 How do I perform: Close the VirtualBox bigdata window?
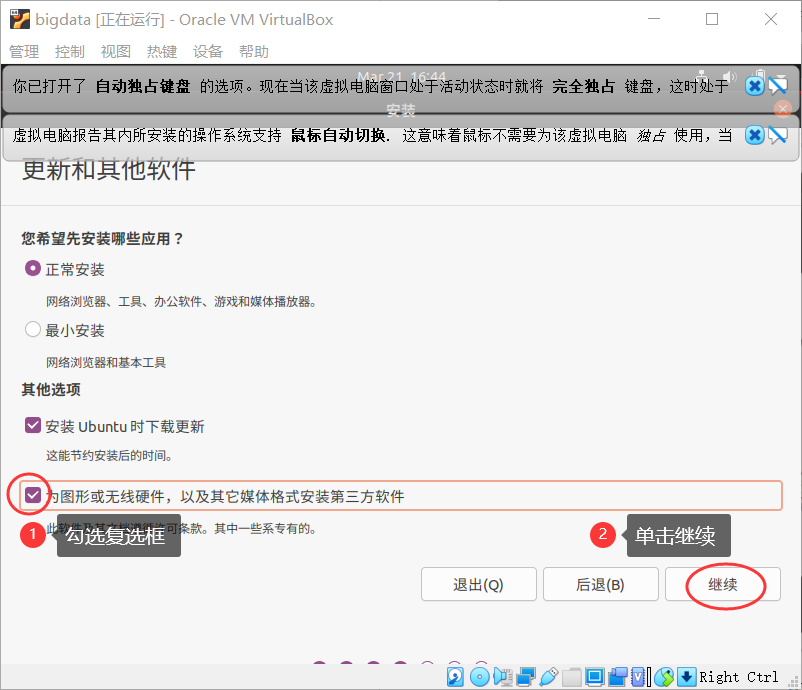coord(771,19)
